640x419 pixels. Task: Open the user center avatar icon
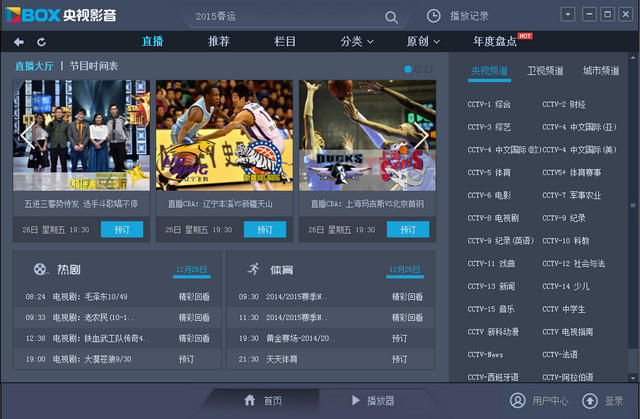pos(518,400)
